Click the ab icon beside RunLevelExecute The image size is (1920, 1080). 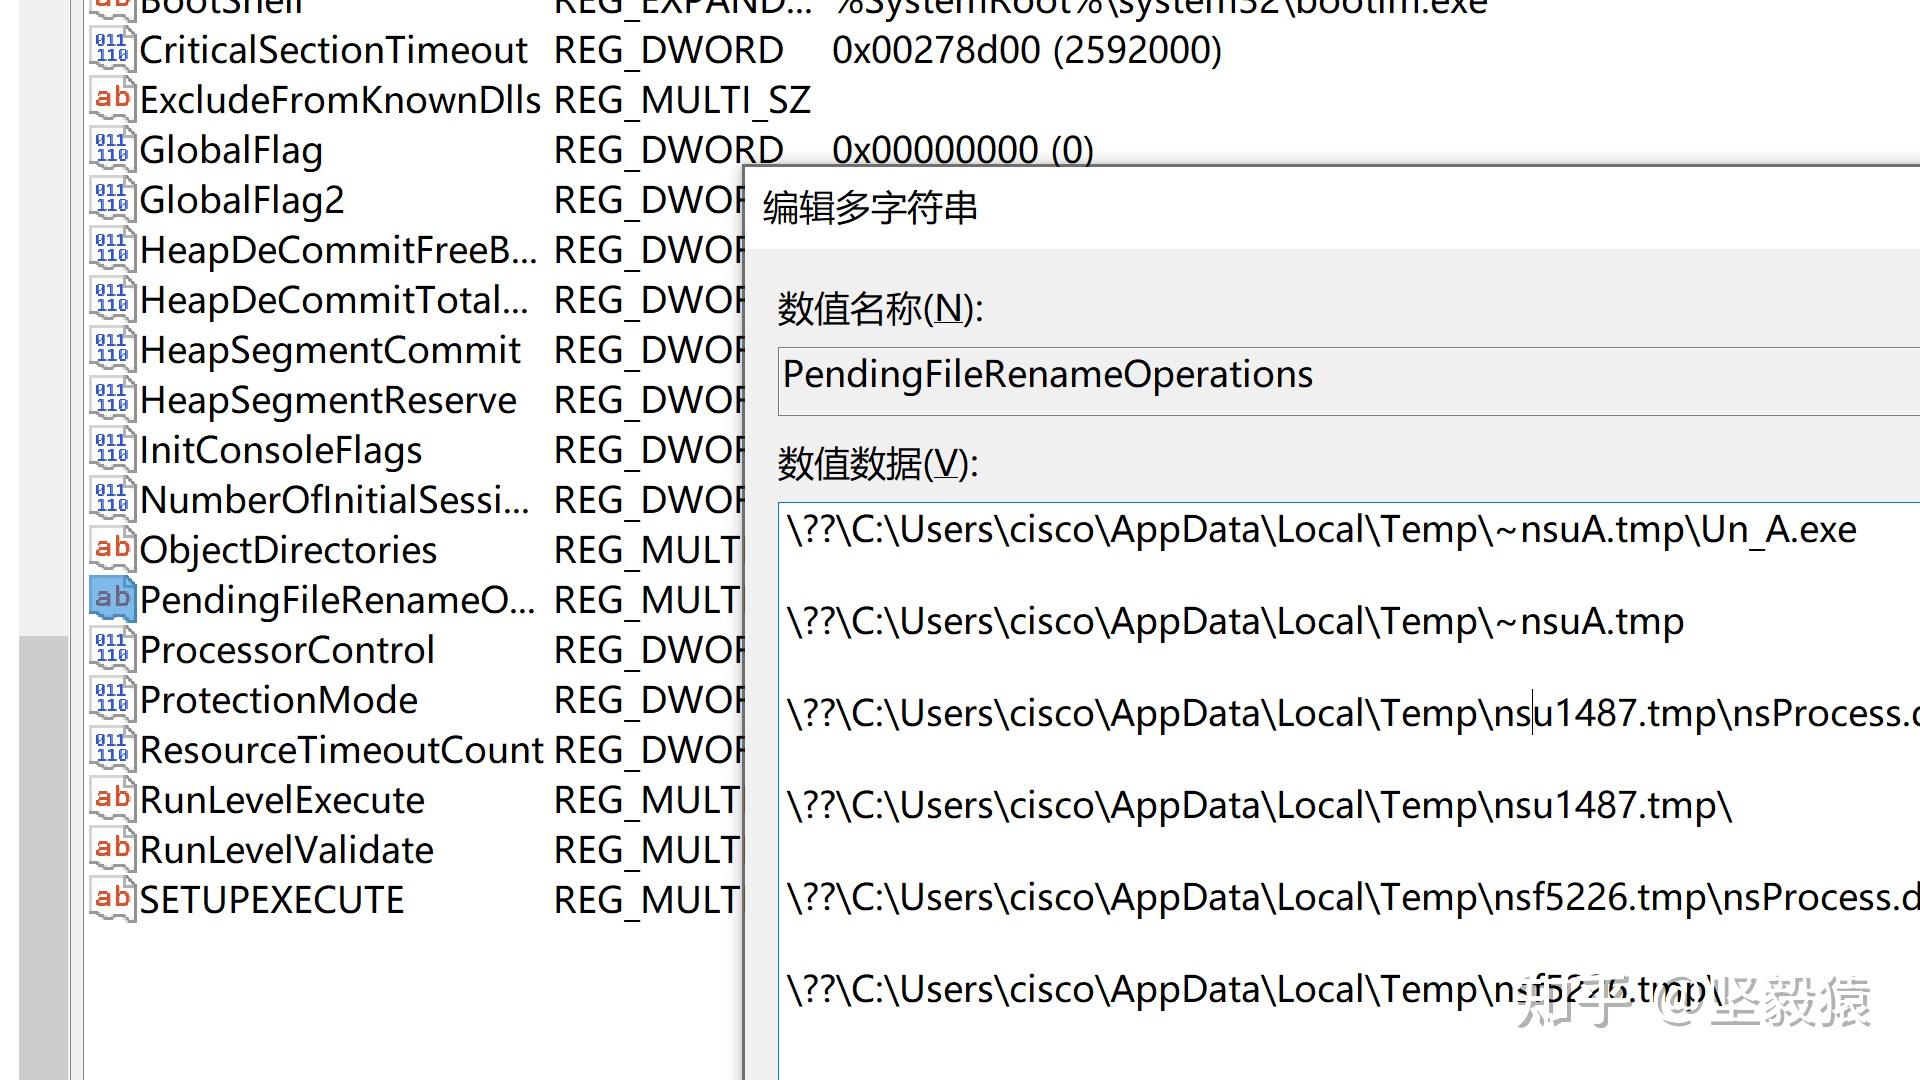(x=111, y=798)
